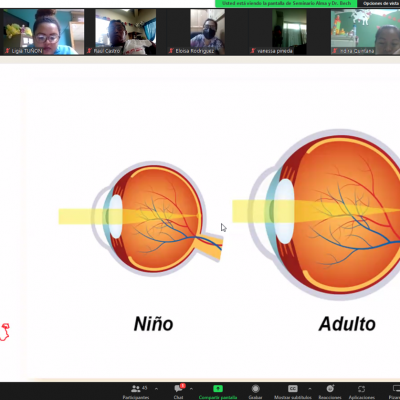
Task: Toggle Mostrar subtítulos CC icon
Action: (x=293, y=389)
